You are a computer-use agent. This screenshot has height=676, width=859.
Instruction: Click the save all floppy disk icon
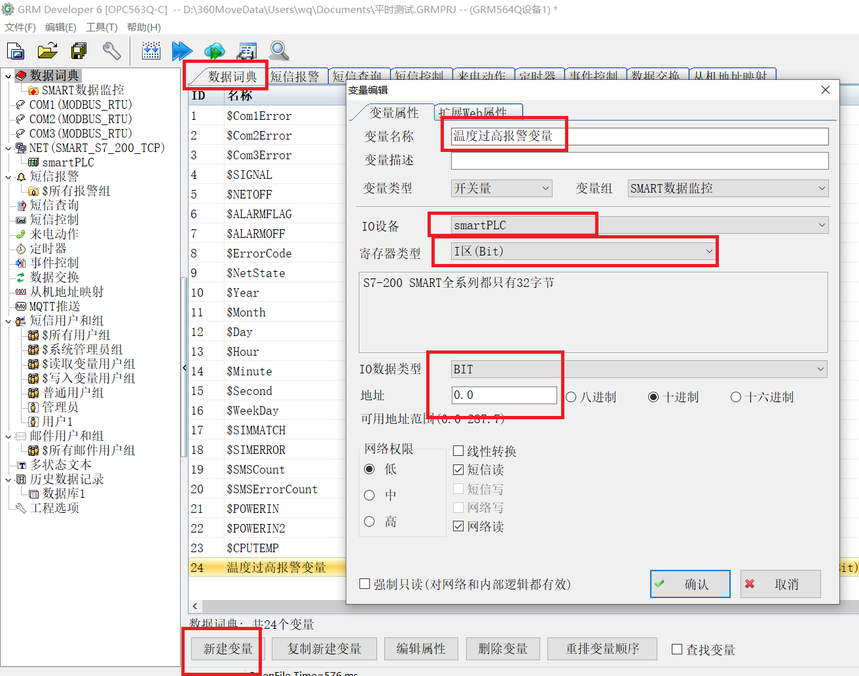click(79, 51)
